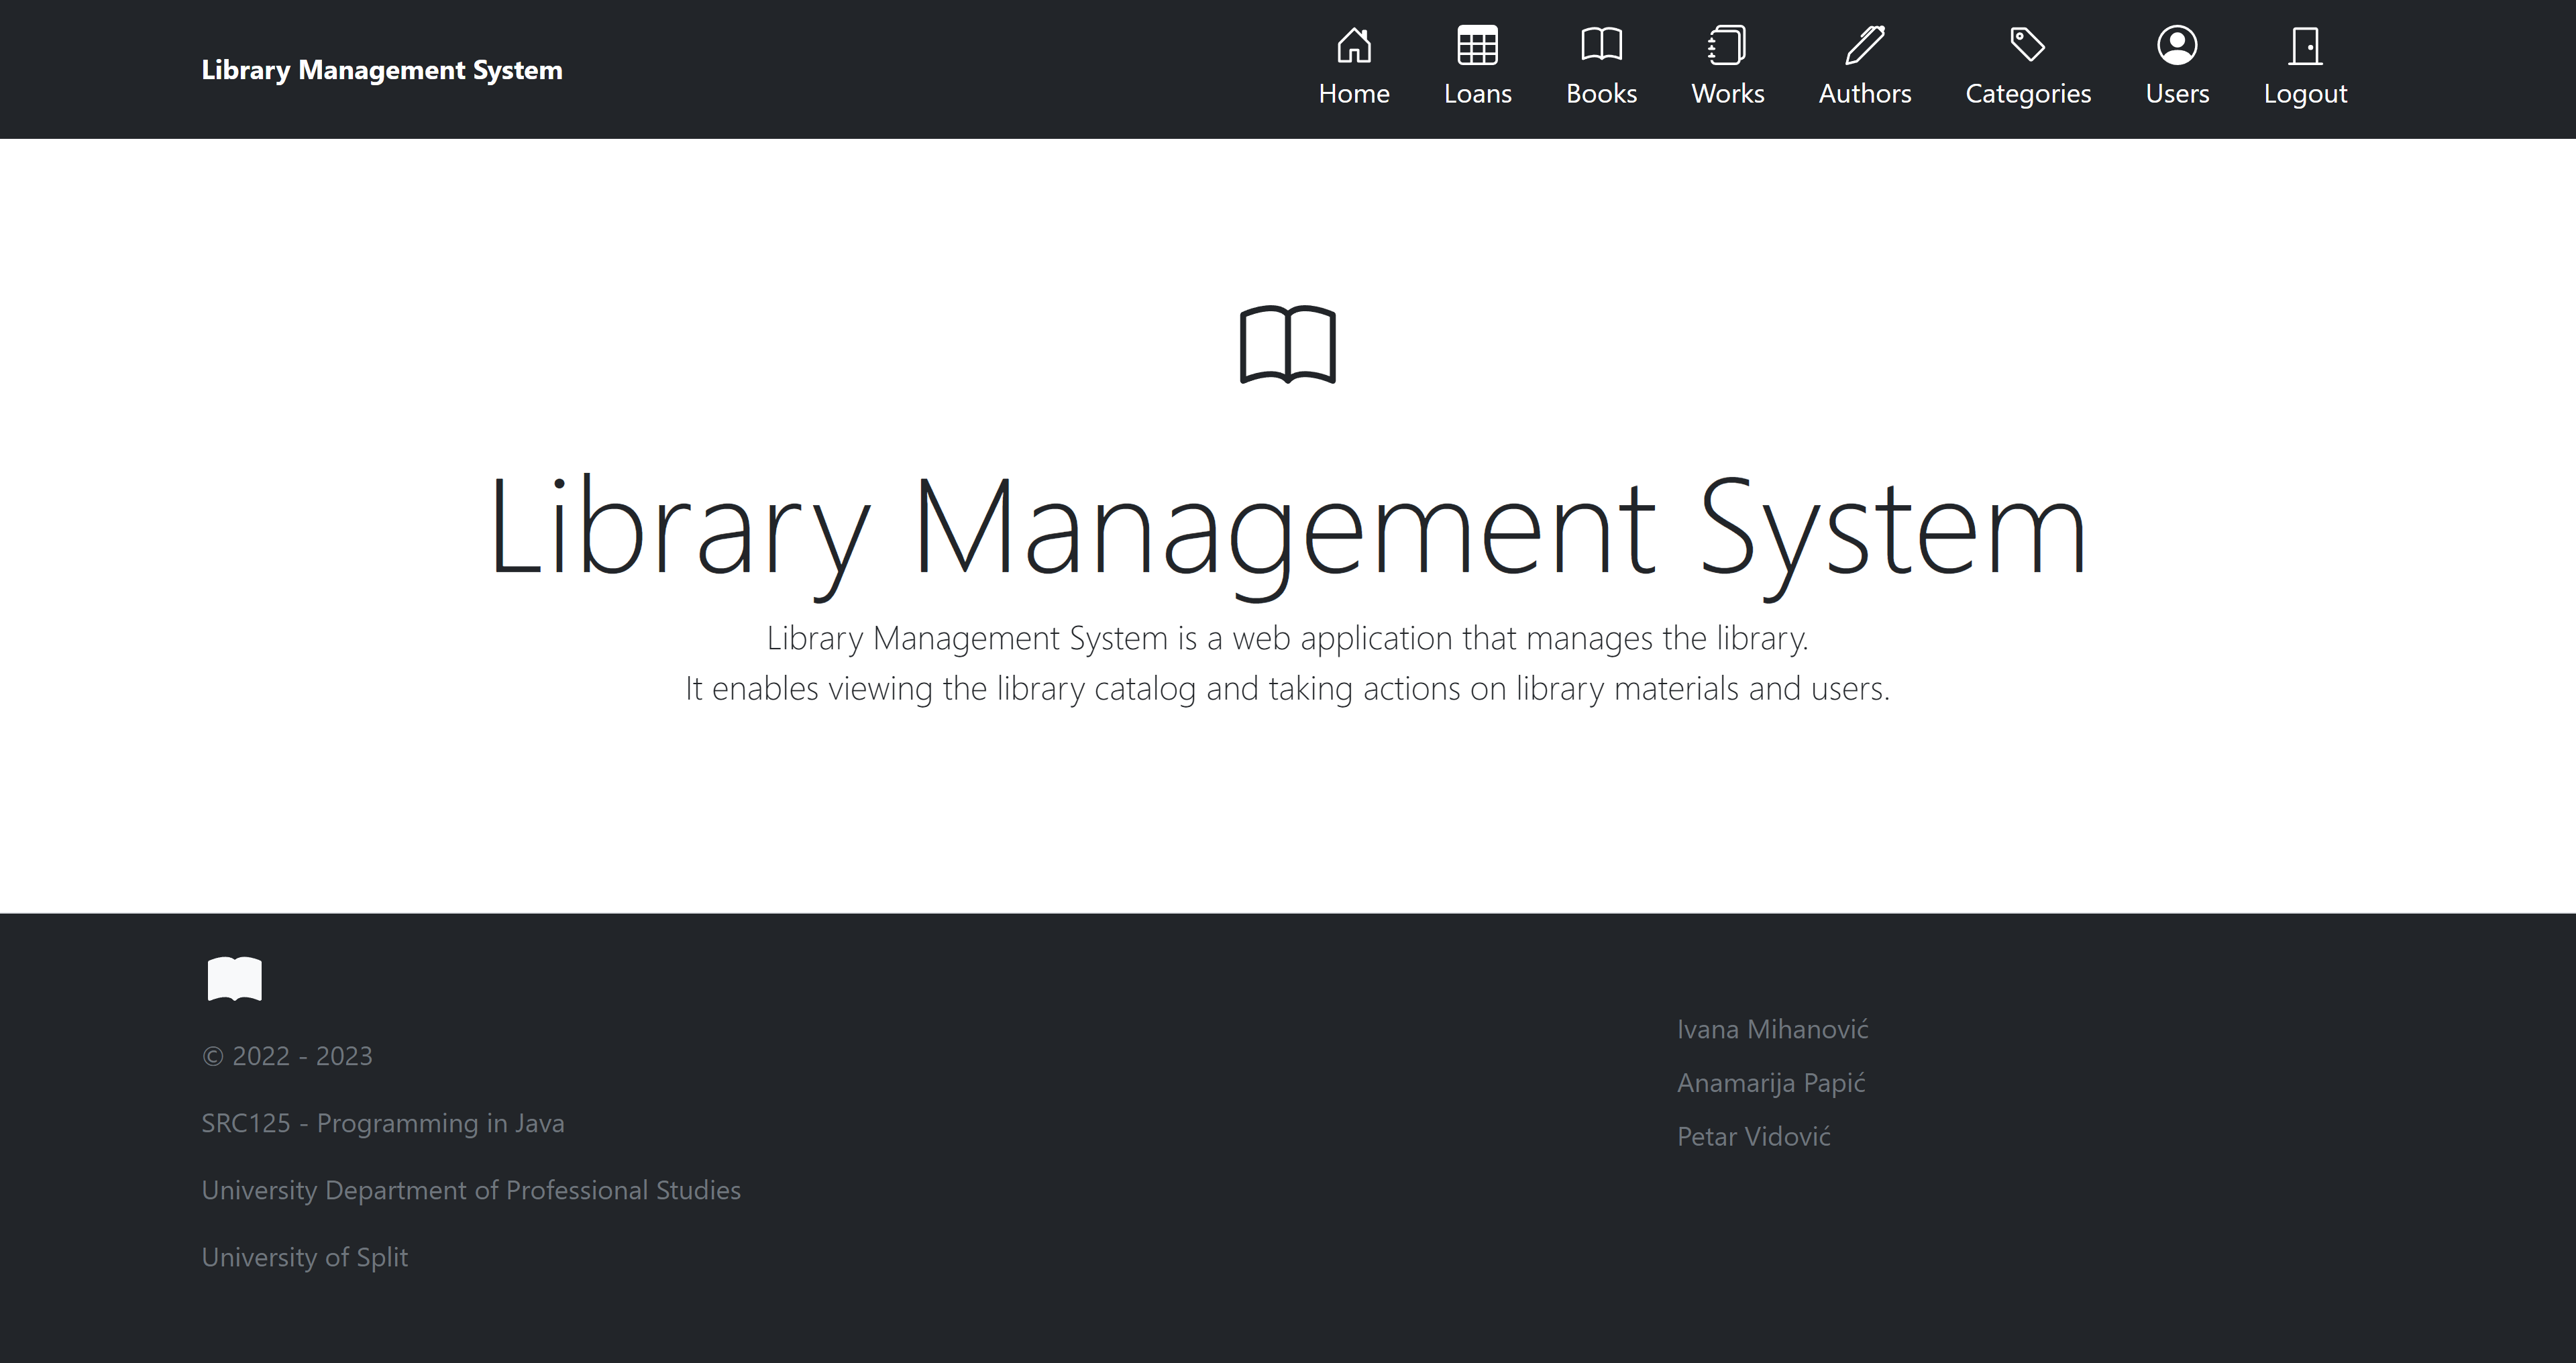Click the Library Management System logo text

382,69
